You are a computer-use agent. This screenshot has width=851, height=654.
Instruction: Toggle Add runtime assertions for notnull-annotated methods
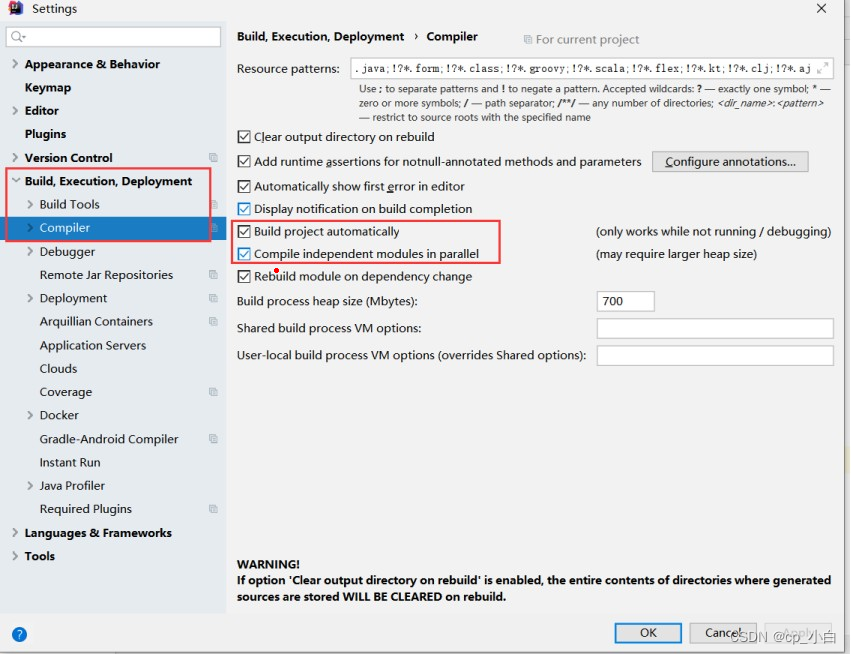(244, 162)
